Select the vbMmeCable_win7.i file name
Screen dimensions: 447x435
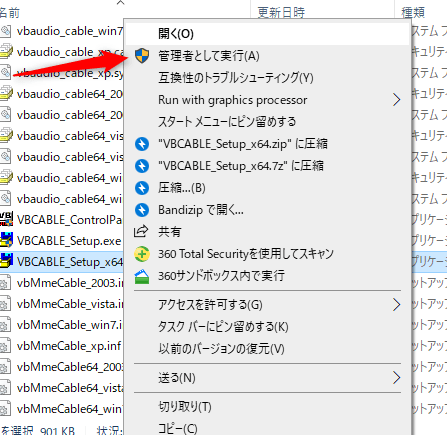(x=70, y=325)
